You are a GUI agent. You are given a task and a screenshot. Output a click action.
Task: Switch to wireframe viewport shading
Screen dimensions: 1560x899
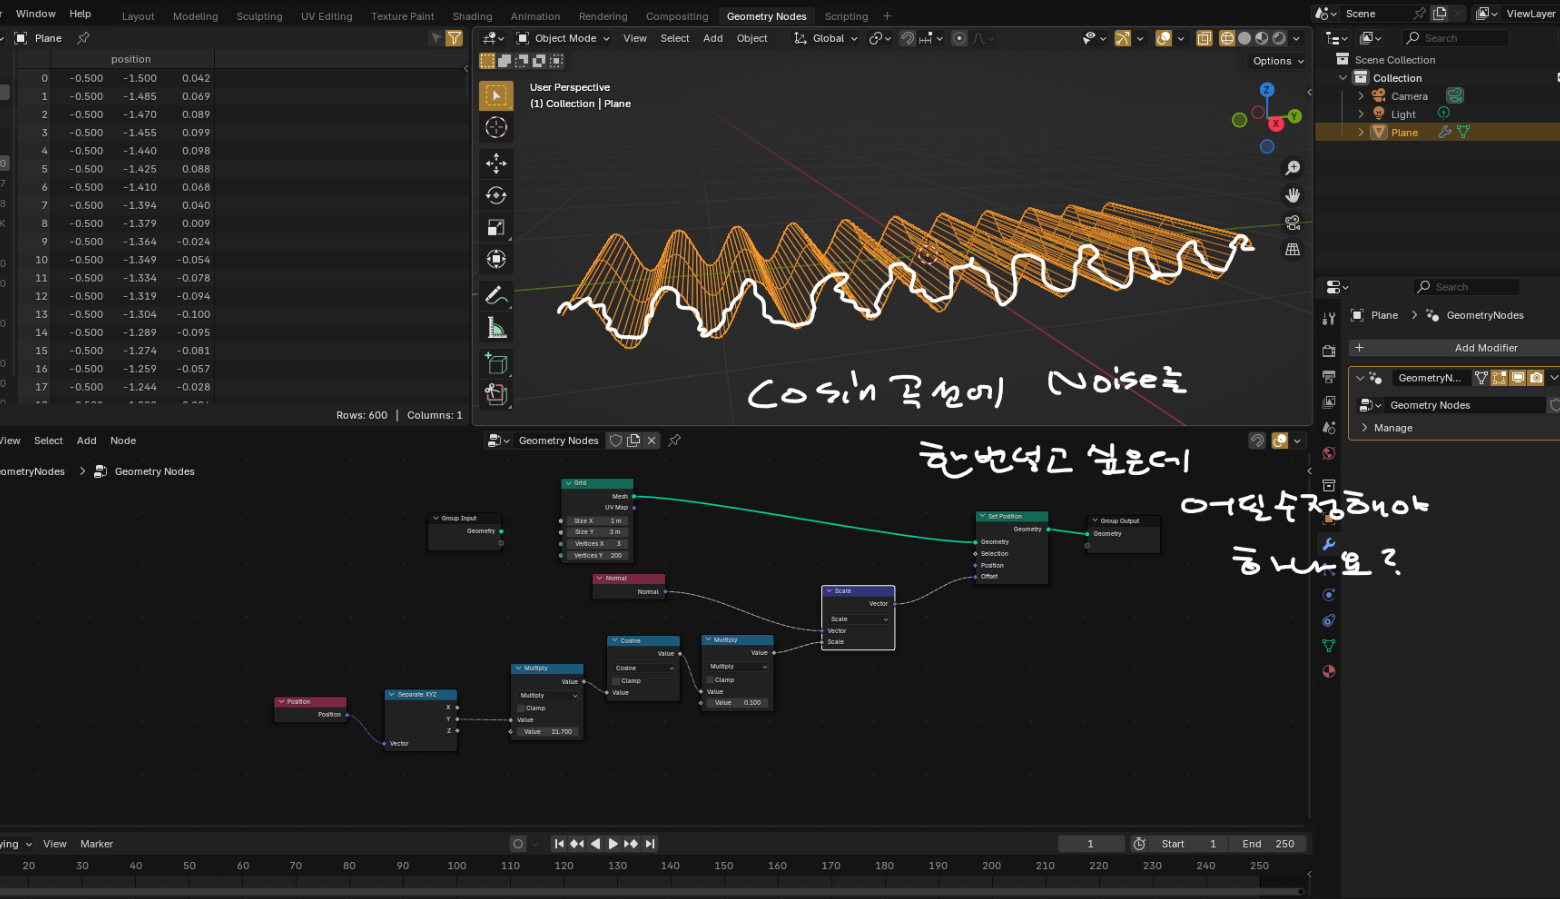click(1227, 38)
